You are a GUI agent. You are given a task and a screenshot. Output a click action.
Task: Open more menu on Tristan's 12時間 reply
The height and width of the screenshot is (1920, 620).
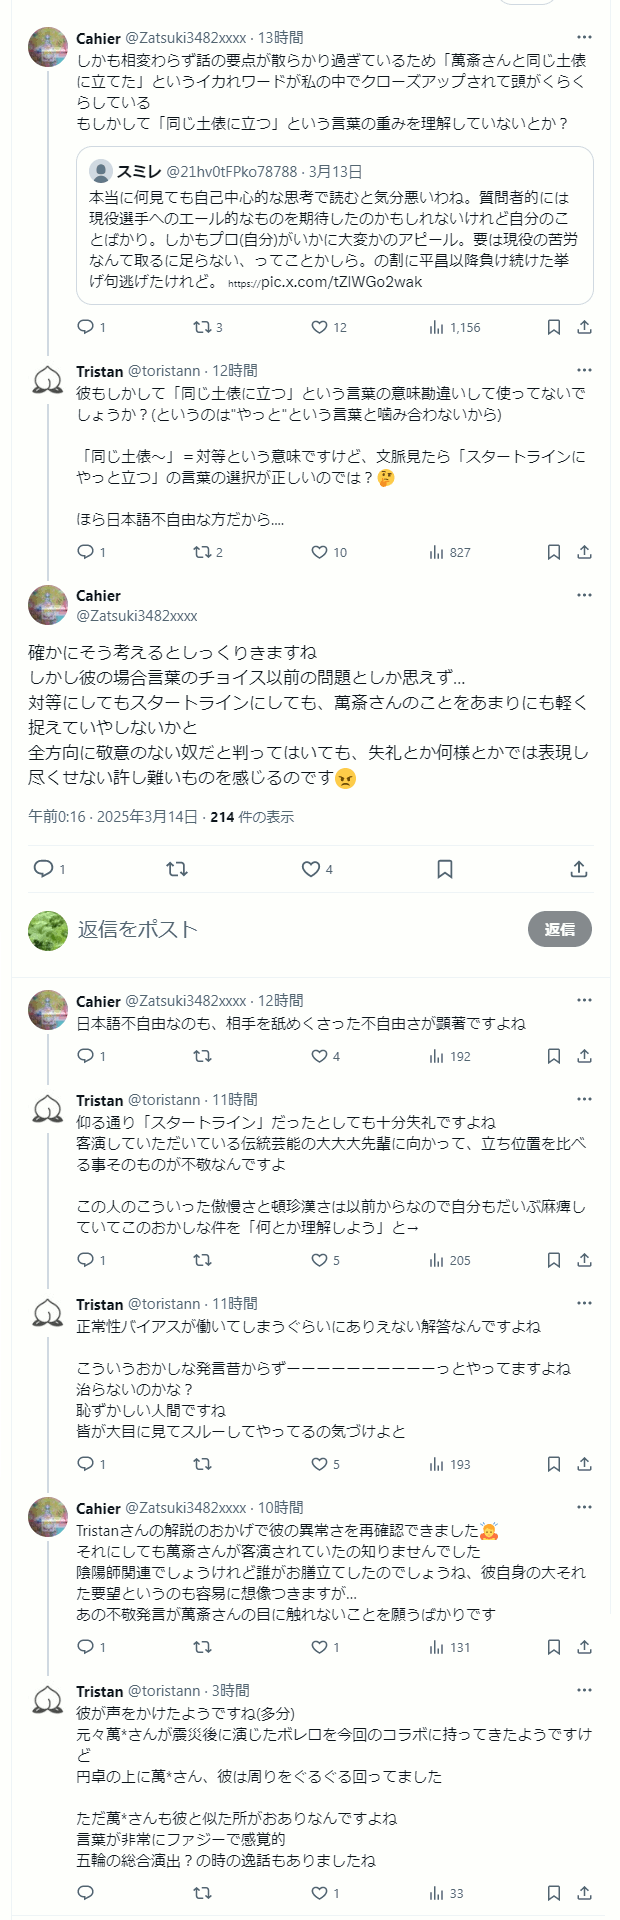coord(585,371)
